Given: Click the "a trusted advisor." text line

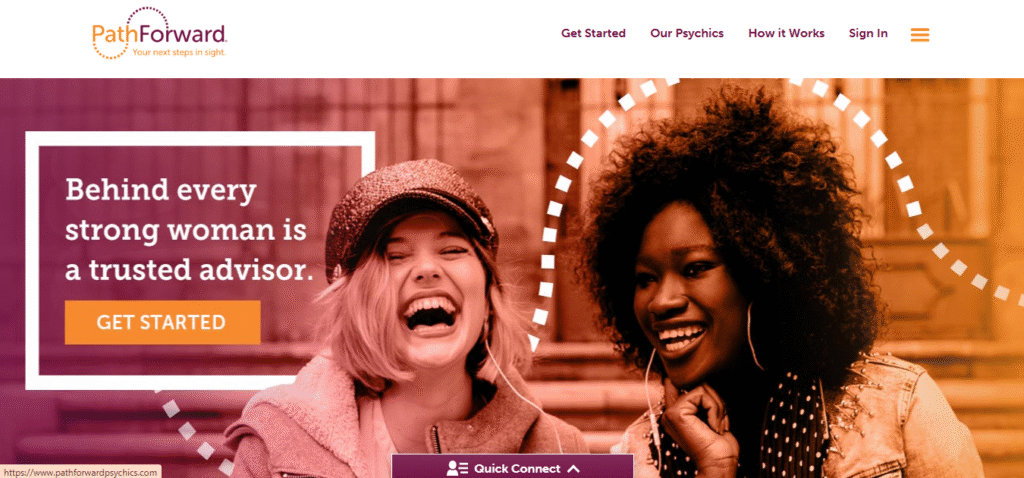Looking at the screenshot, I should [x=189, y=270].
